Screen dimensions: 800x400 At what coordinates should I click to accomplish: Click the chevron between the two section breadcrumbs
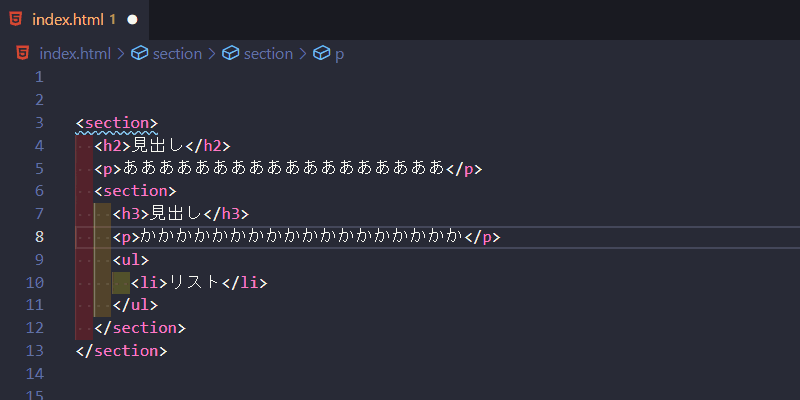pyautogui.click(x=212, y=54)
